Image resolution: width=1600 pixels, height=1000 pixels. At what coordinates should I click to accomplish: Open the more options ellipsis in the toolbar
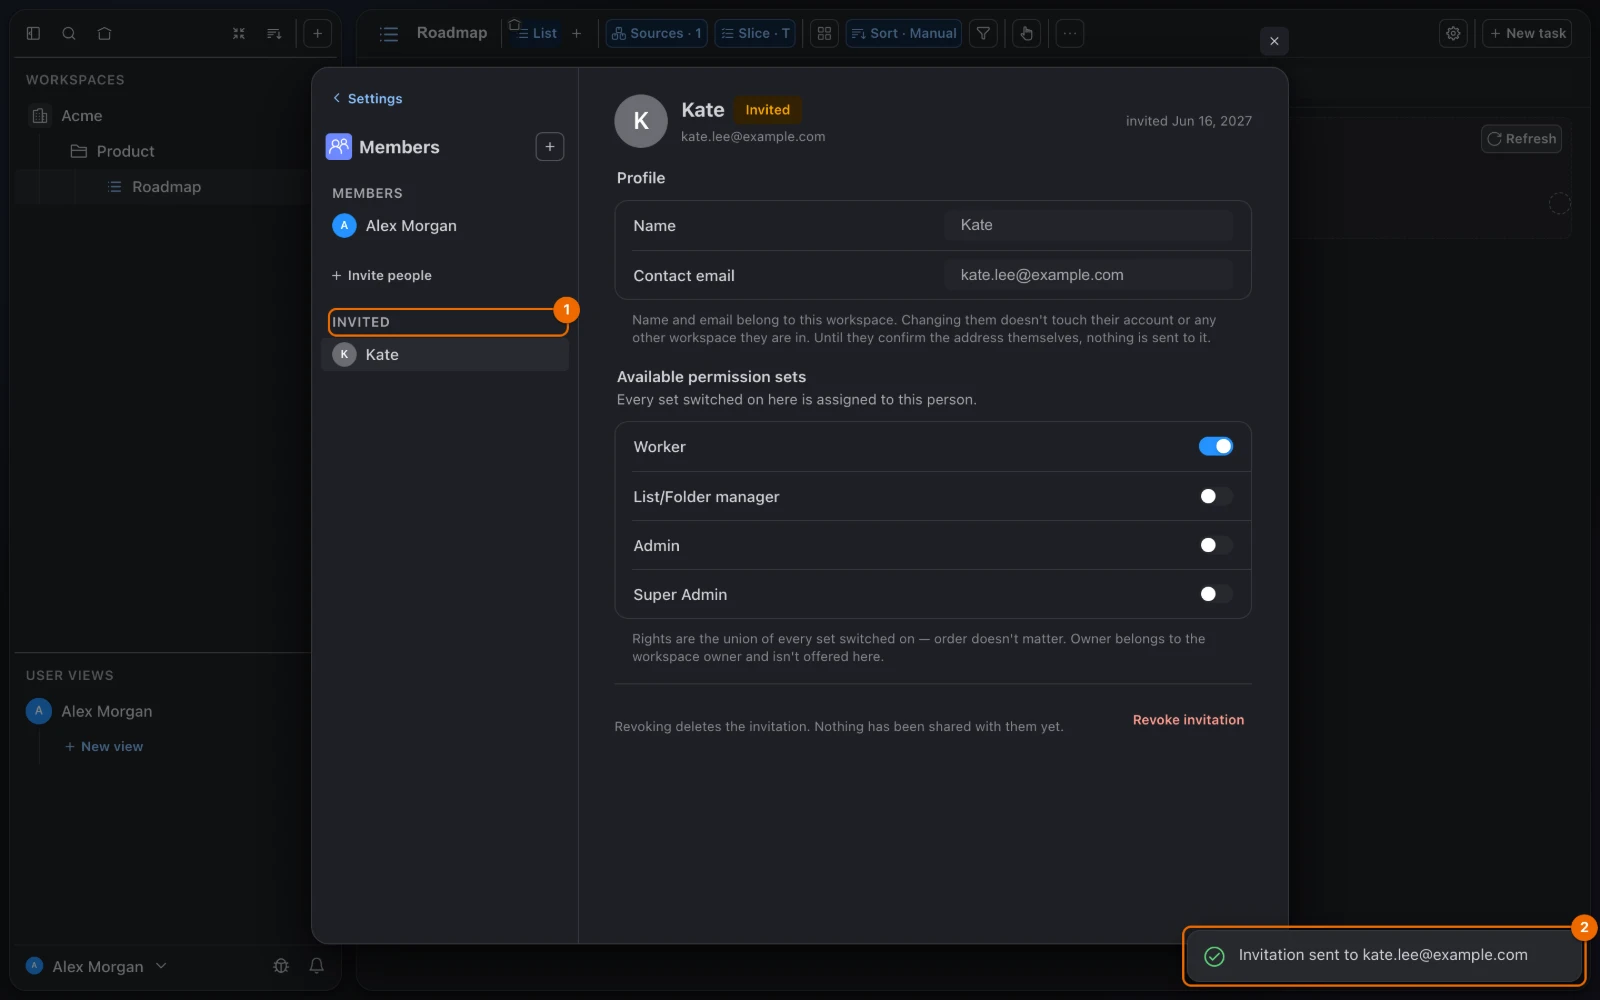click(x=1070, y=33)
